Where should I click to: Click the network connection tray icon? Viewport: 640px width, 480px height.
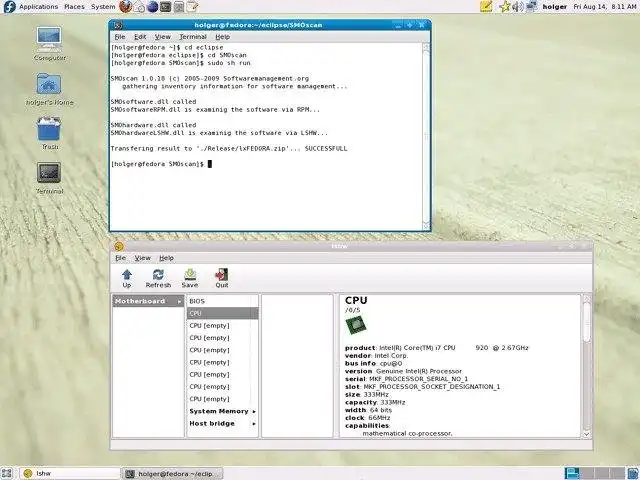pyautogui.click(x=531, y=7)
